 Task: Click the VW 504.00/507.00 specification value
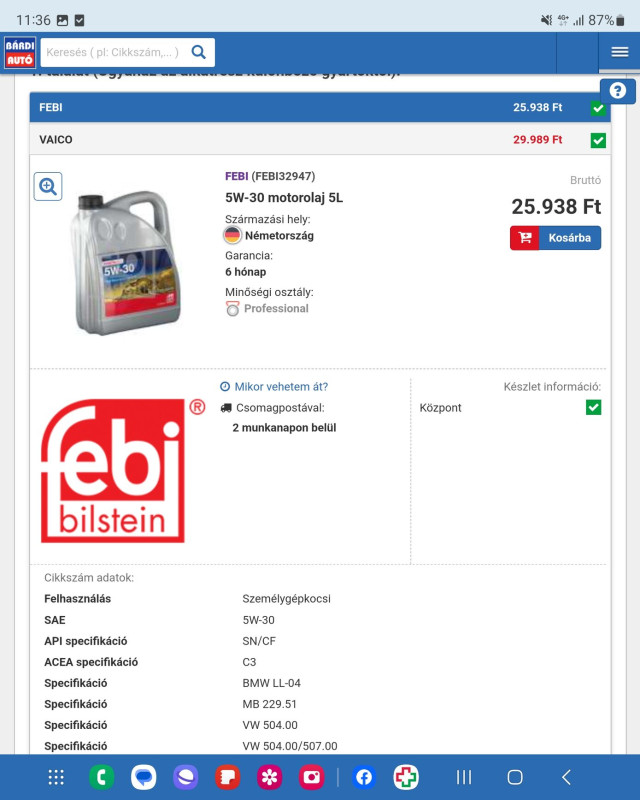tap(290, 746)
